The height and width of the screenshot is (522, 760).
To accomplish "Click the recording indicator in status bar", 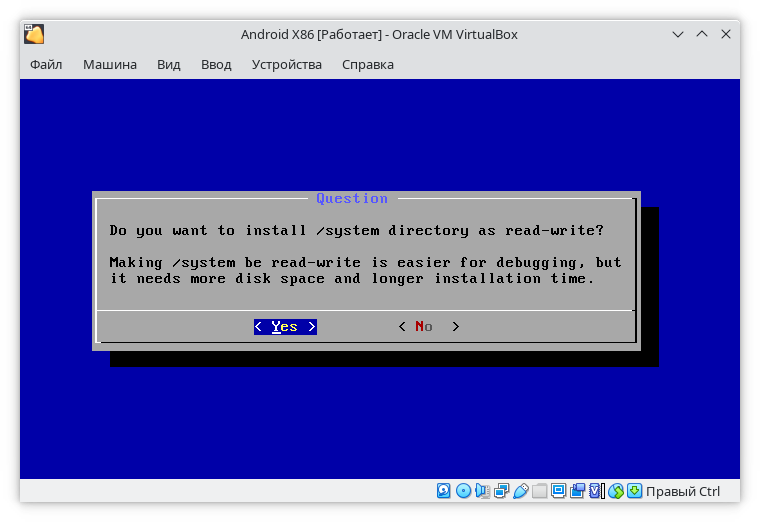I will tap(578, 491).
